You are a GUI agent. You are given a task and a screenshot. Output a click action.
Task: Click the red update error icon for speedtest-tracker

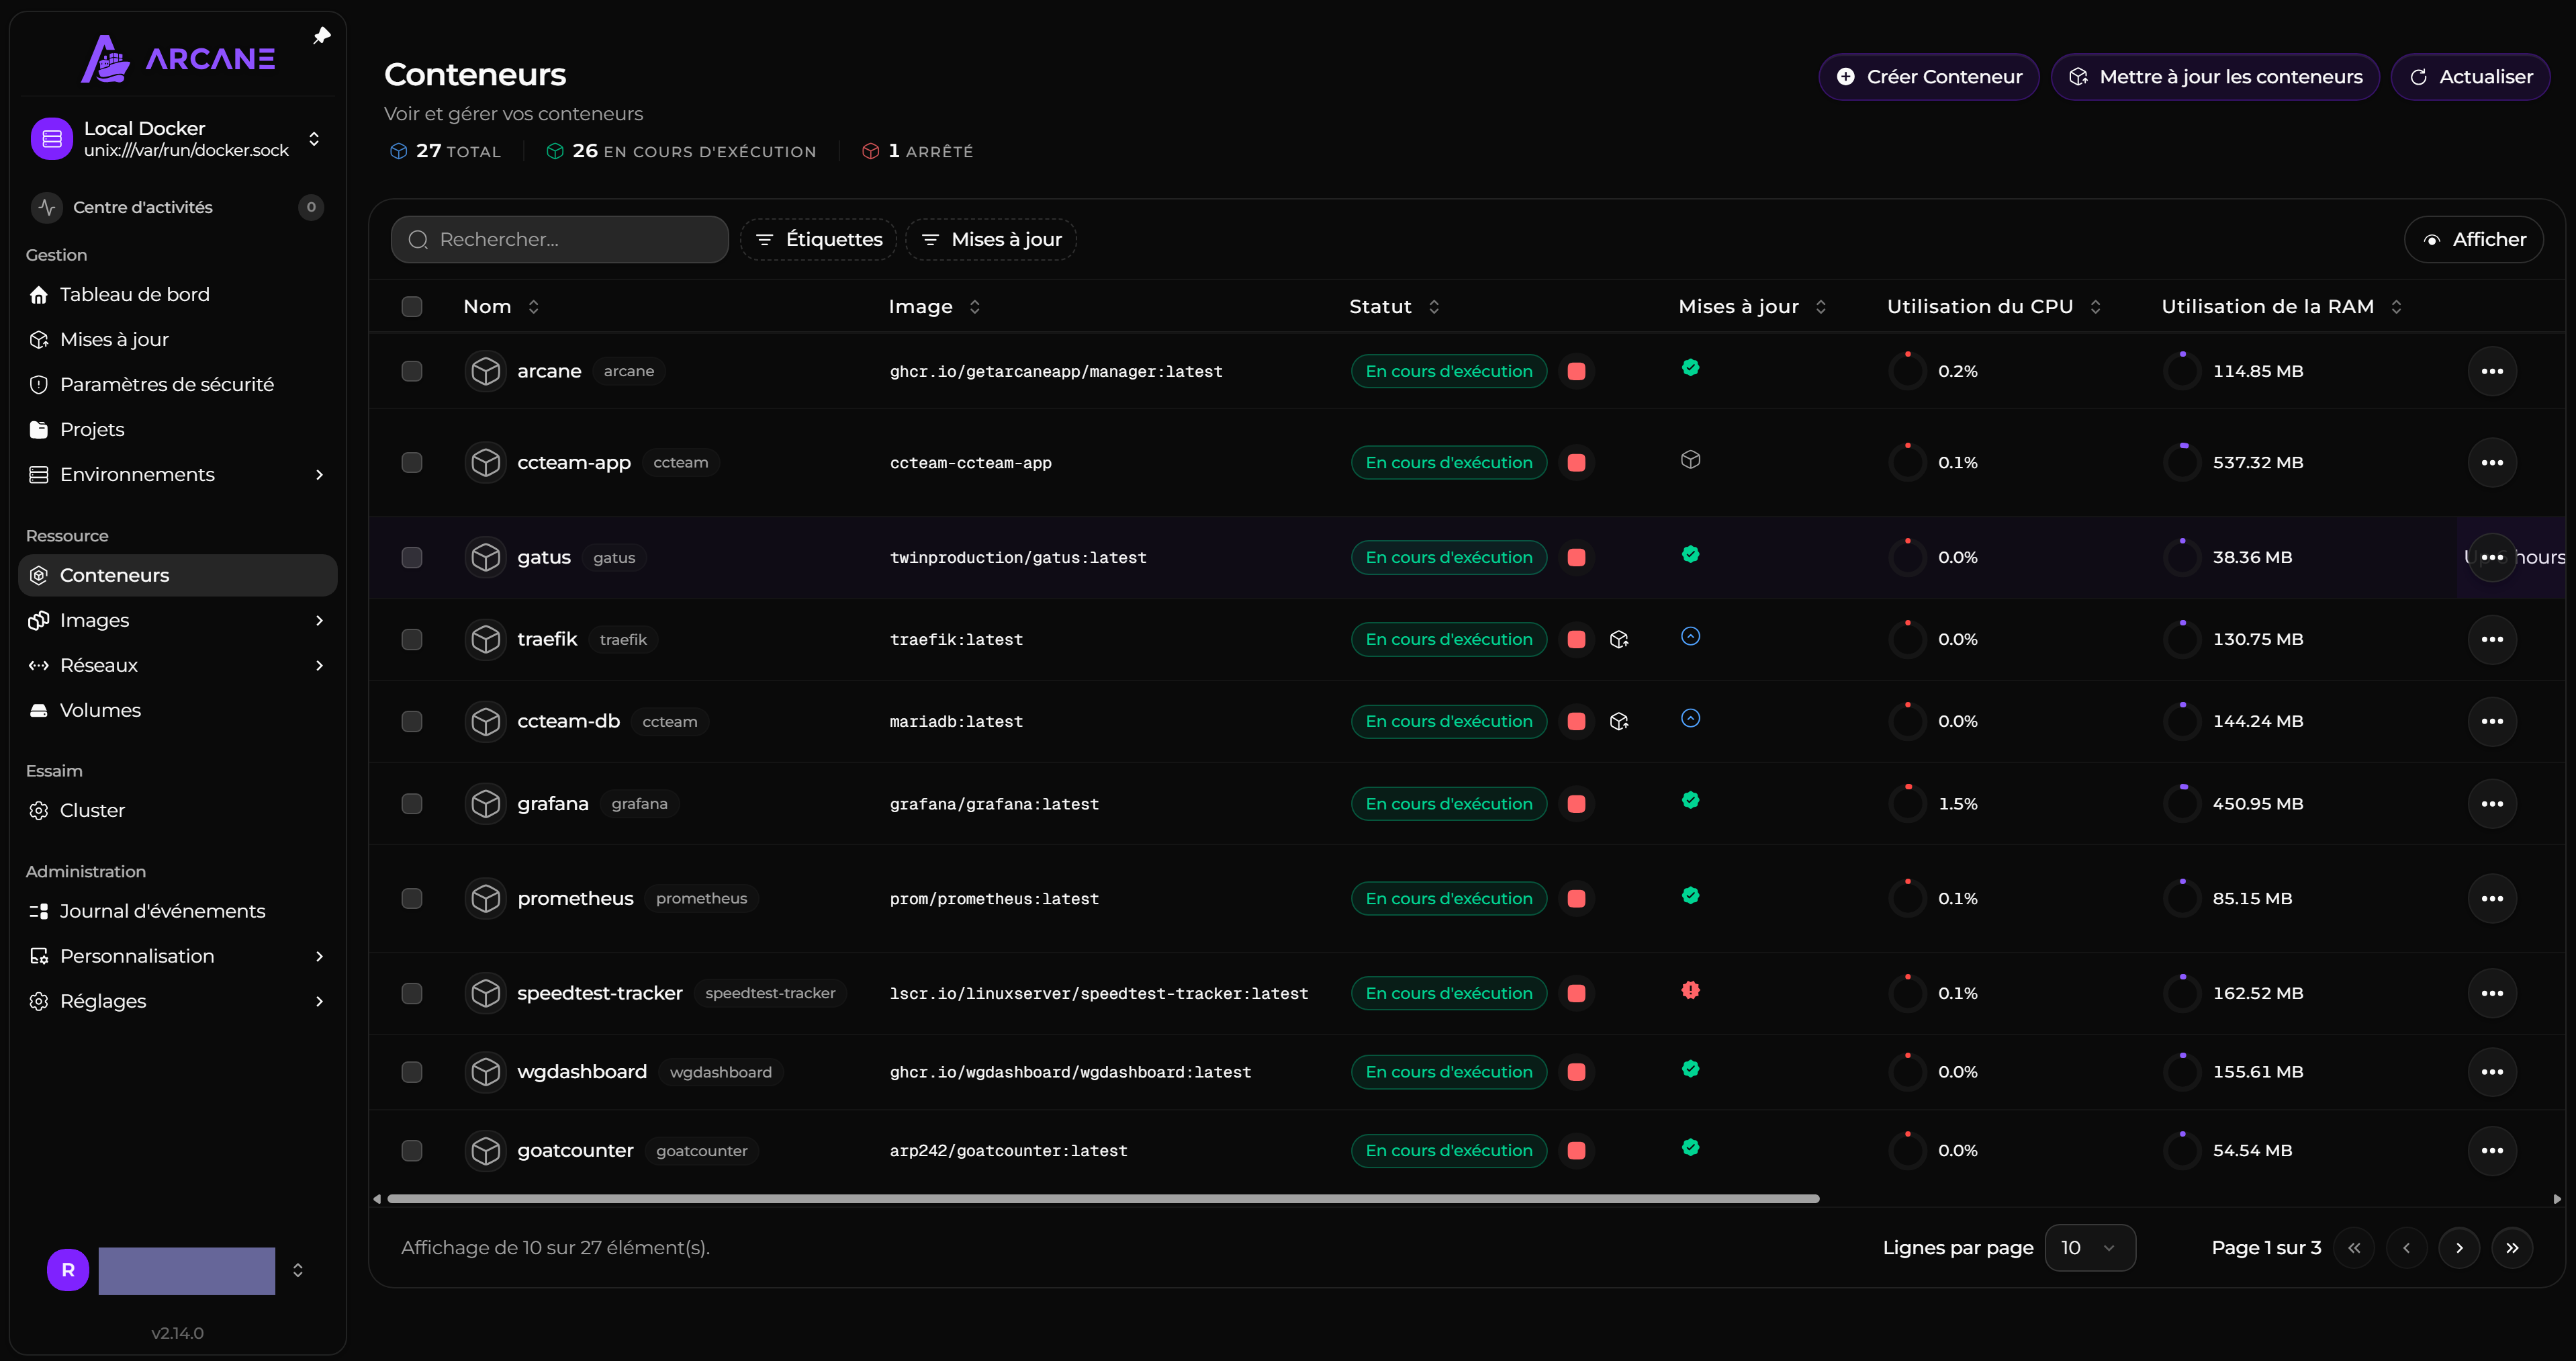click(x=1690, y=990)
